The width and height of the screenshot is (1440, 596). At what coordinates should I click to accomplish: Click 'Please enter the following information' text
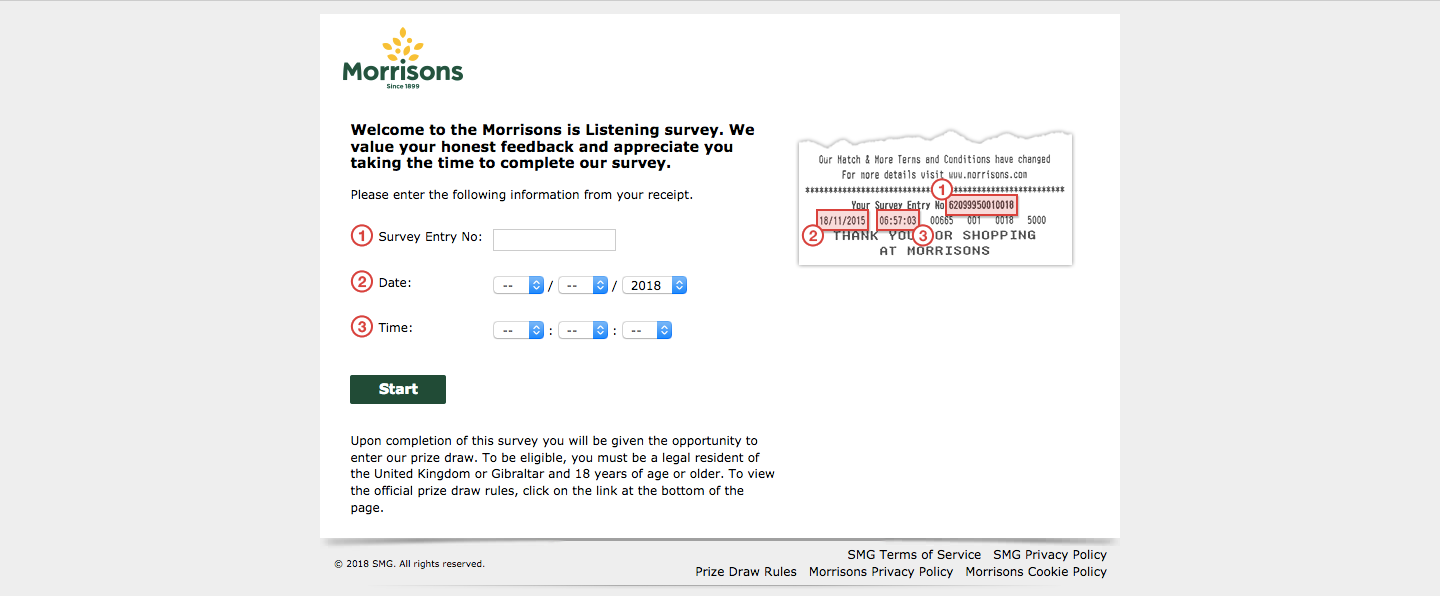point(521,195)
